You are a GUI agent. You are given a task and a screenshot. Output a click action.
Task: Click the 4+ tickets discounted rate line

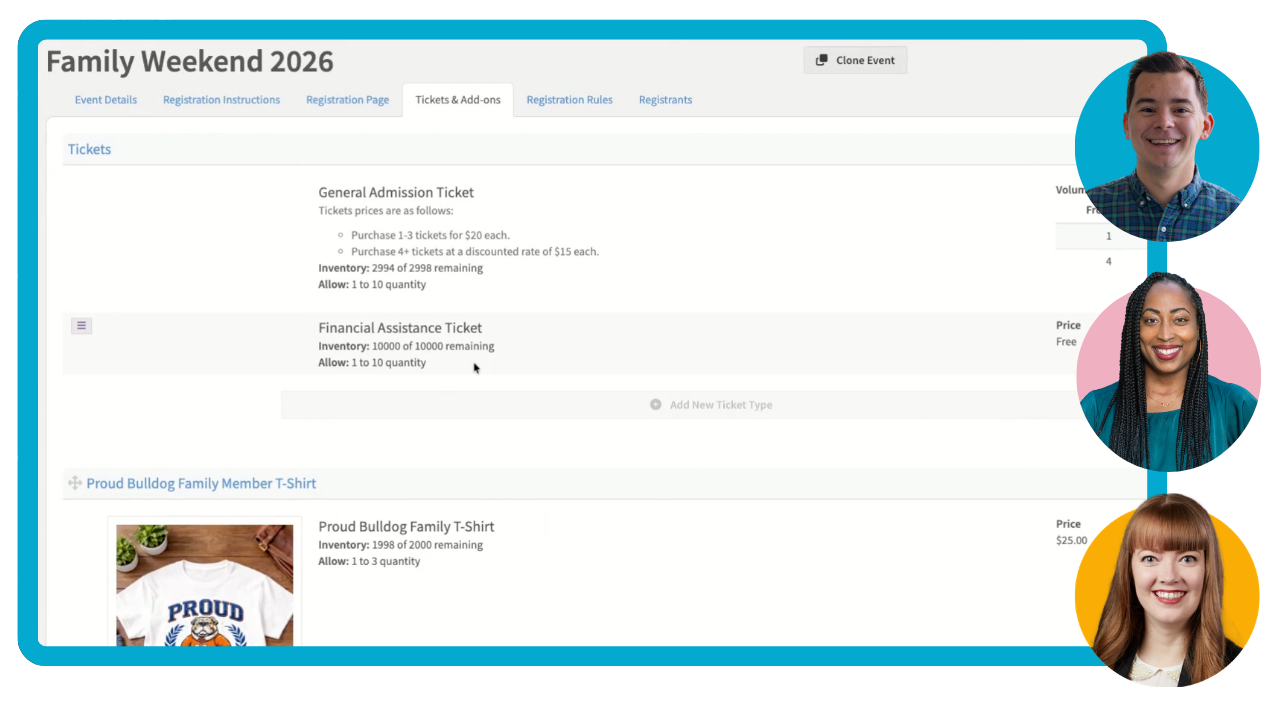point(475,251)
